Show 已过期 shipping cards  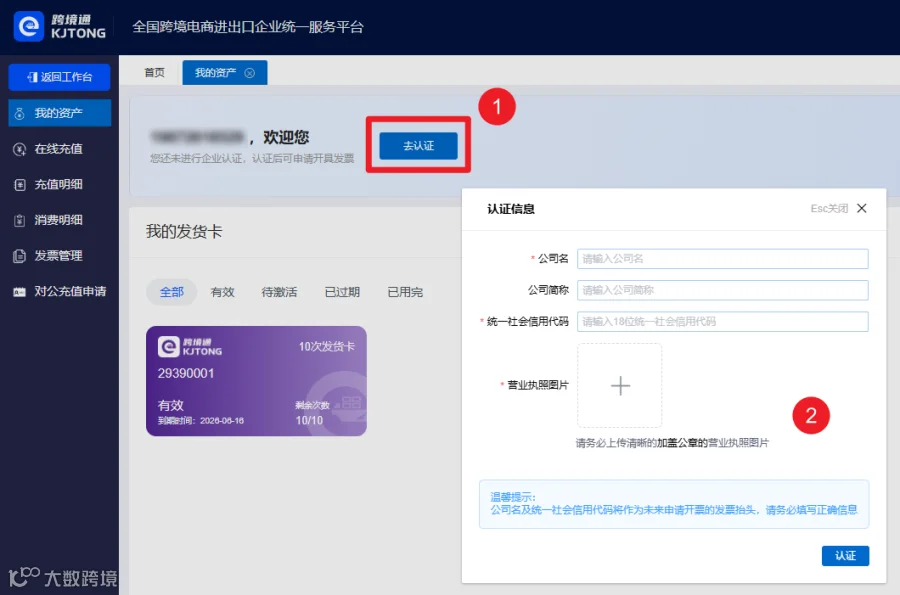pyautogui.click(x=342, y=292)
